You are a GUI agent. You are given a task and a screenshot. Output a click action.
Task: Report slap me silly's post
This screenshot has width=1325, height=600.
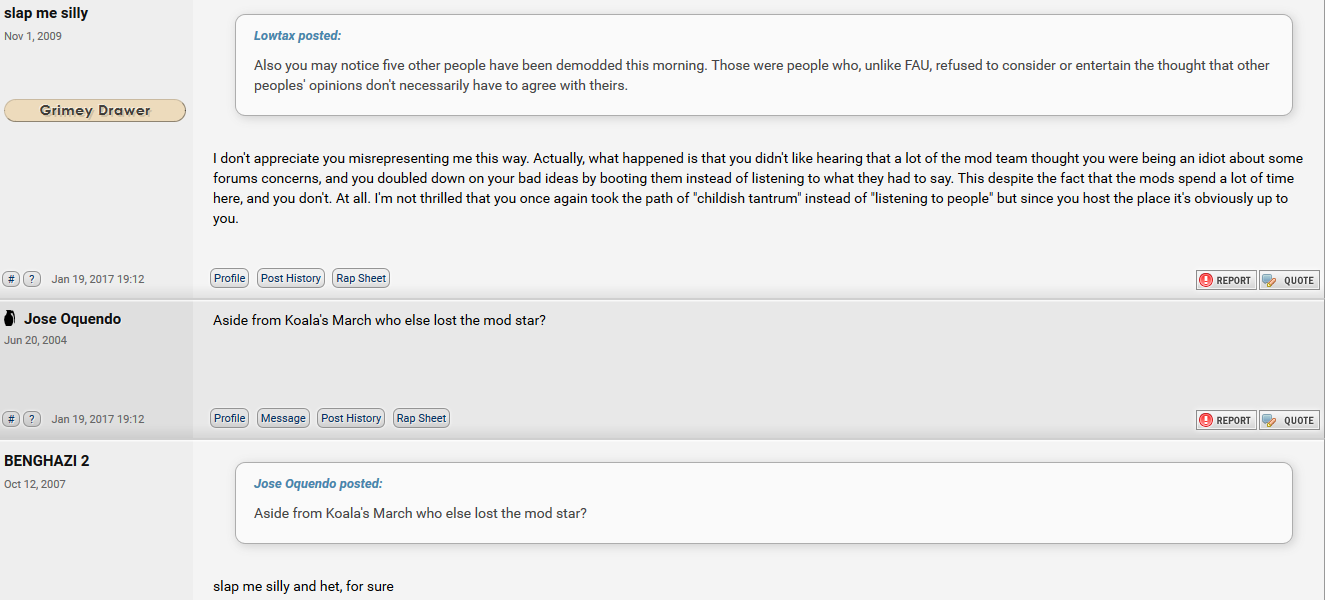(1226, 280)
